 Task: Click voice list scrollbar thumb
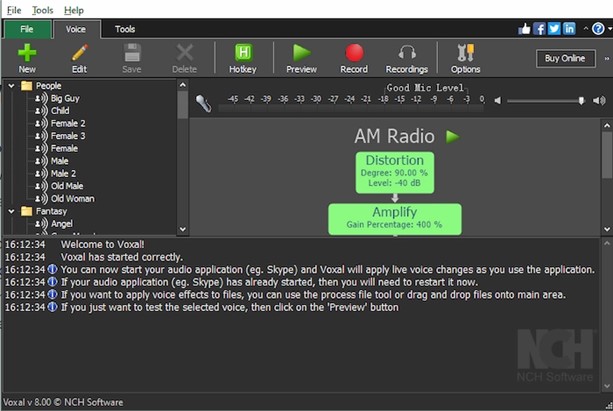click(183, 105)
